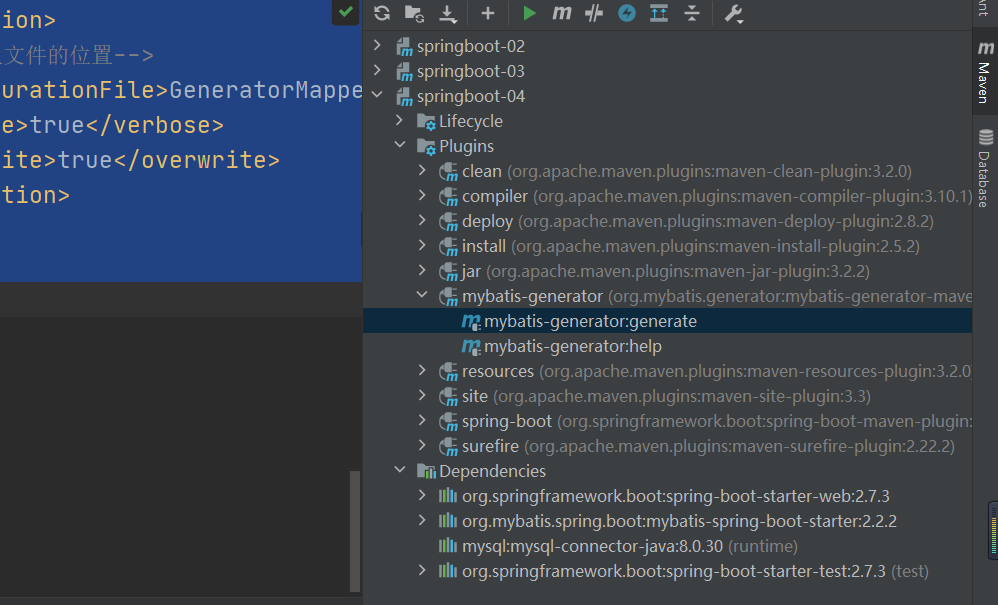Collapse the springboot-04 project node

pos(377,95)
